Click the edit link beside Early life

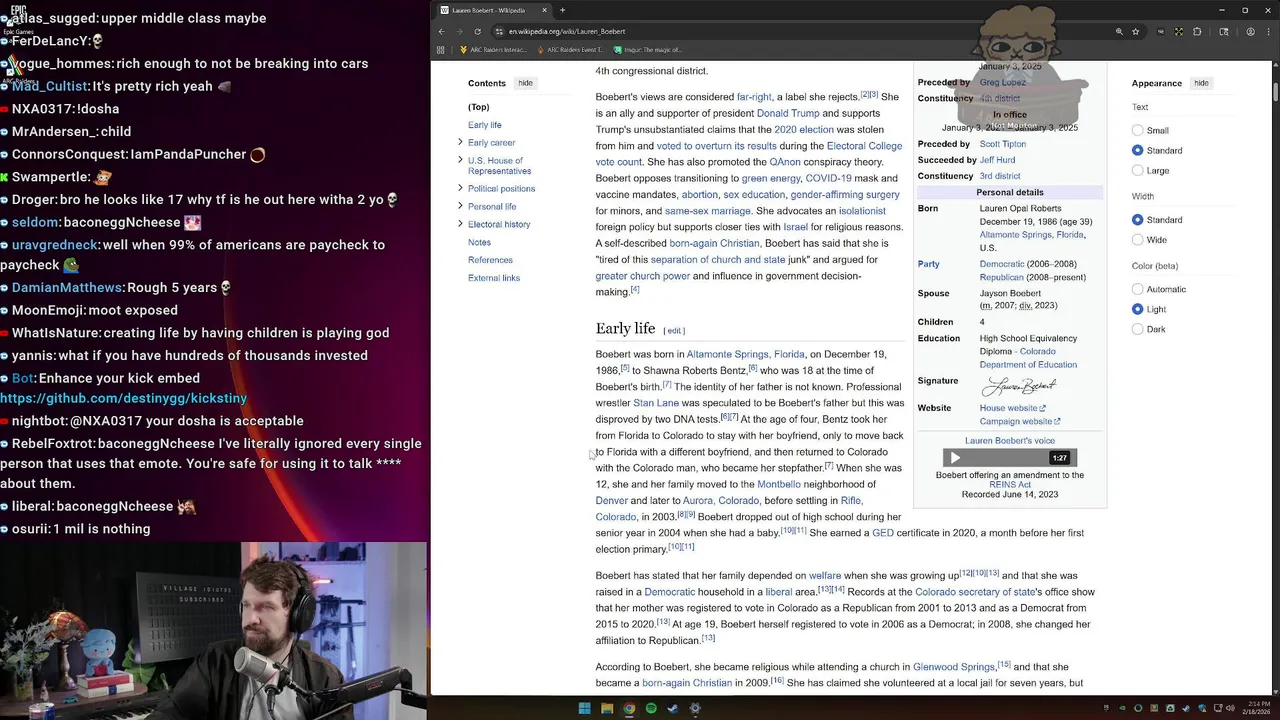coord(674,331)
